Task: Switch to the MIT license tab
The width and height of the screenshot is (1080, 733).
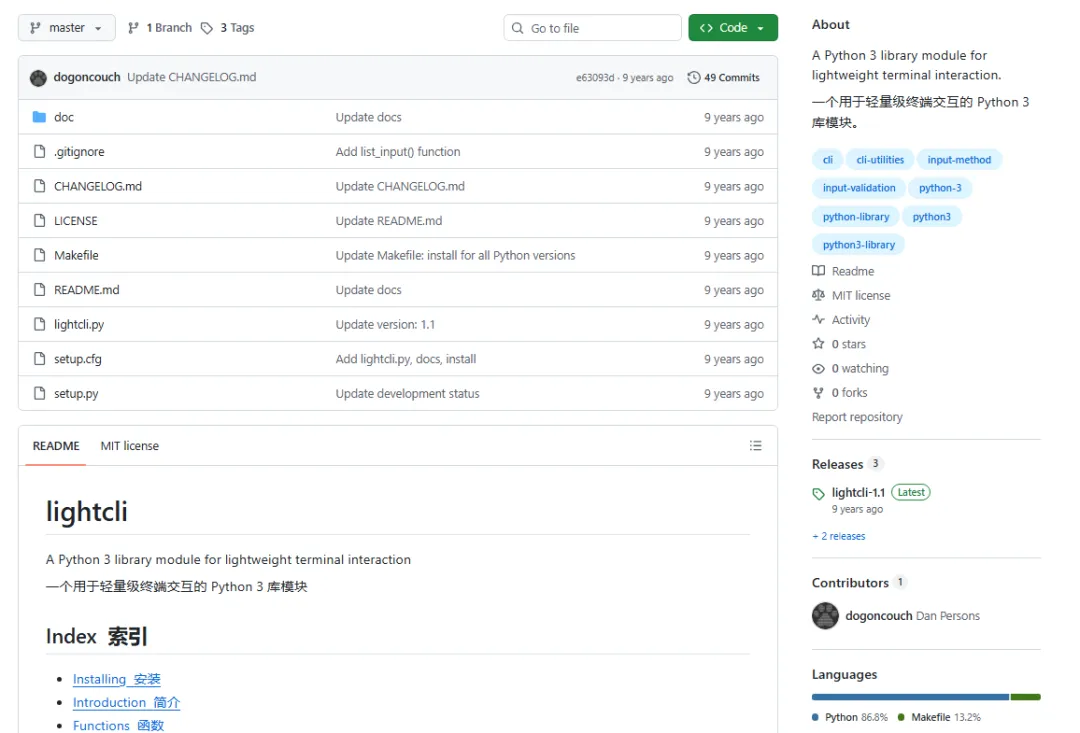Action: pos(129,446)
